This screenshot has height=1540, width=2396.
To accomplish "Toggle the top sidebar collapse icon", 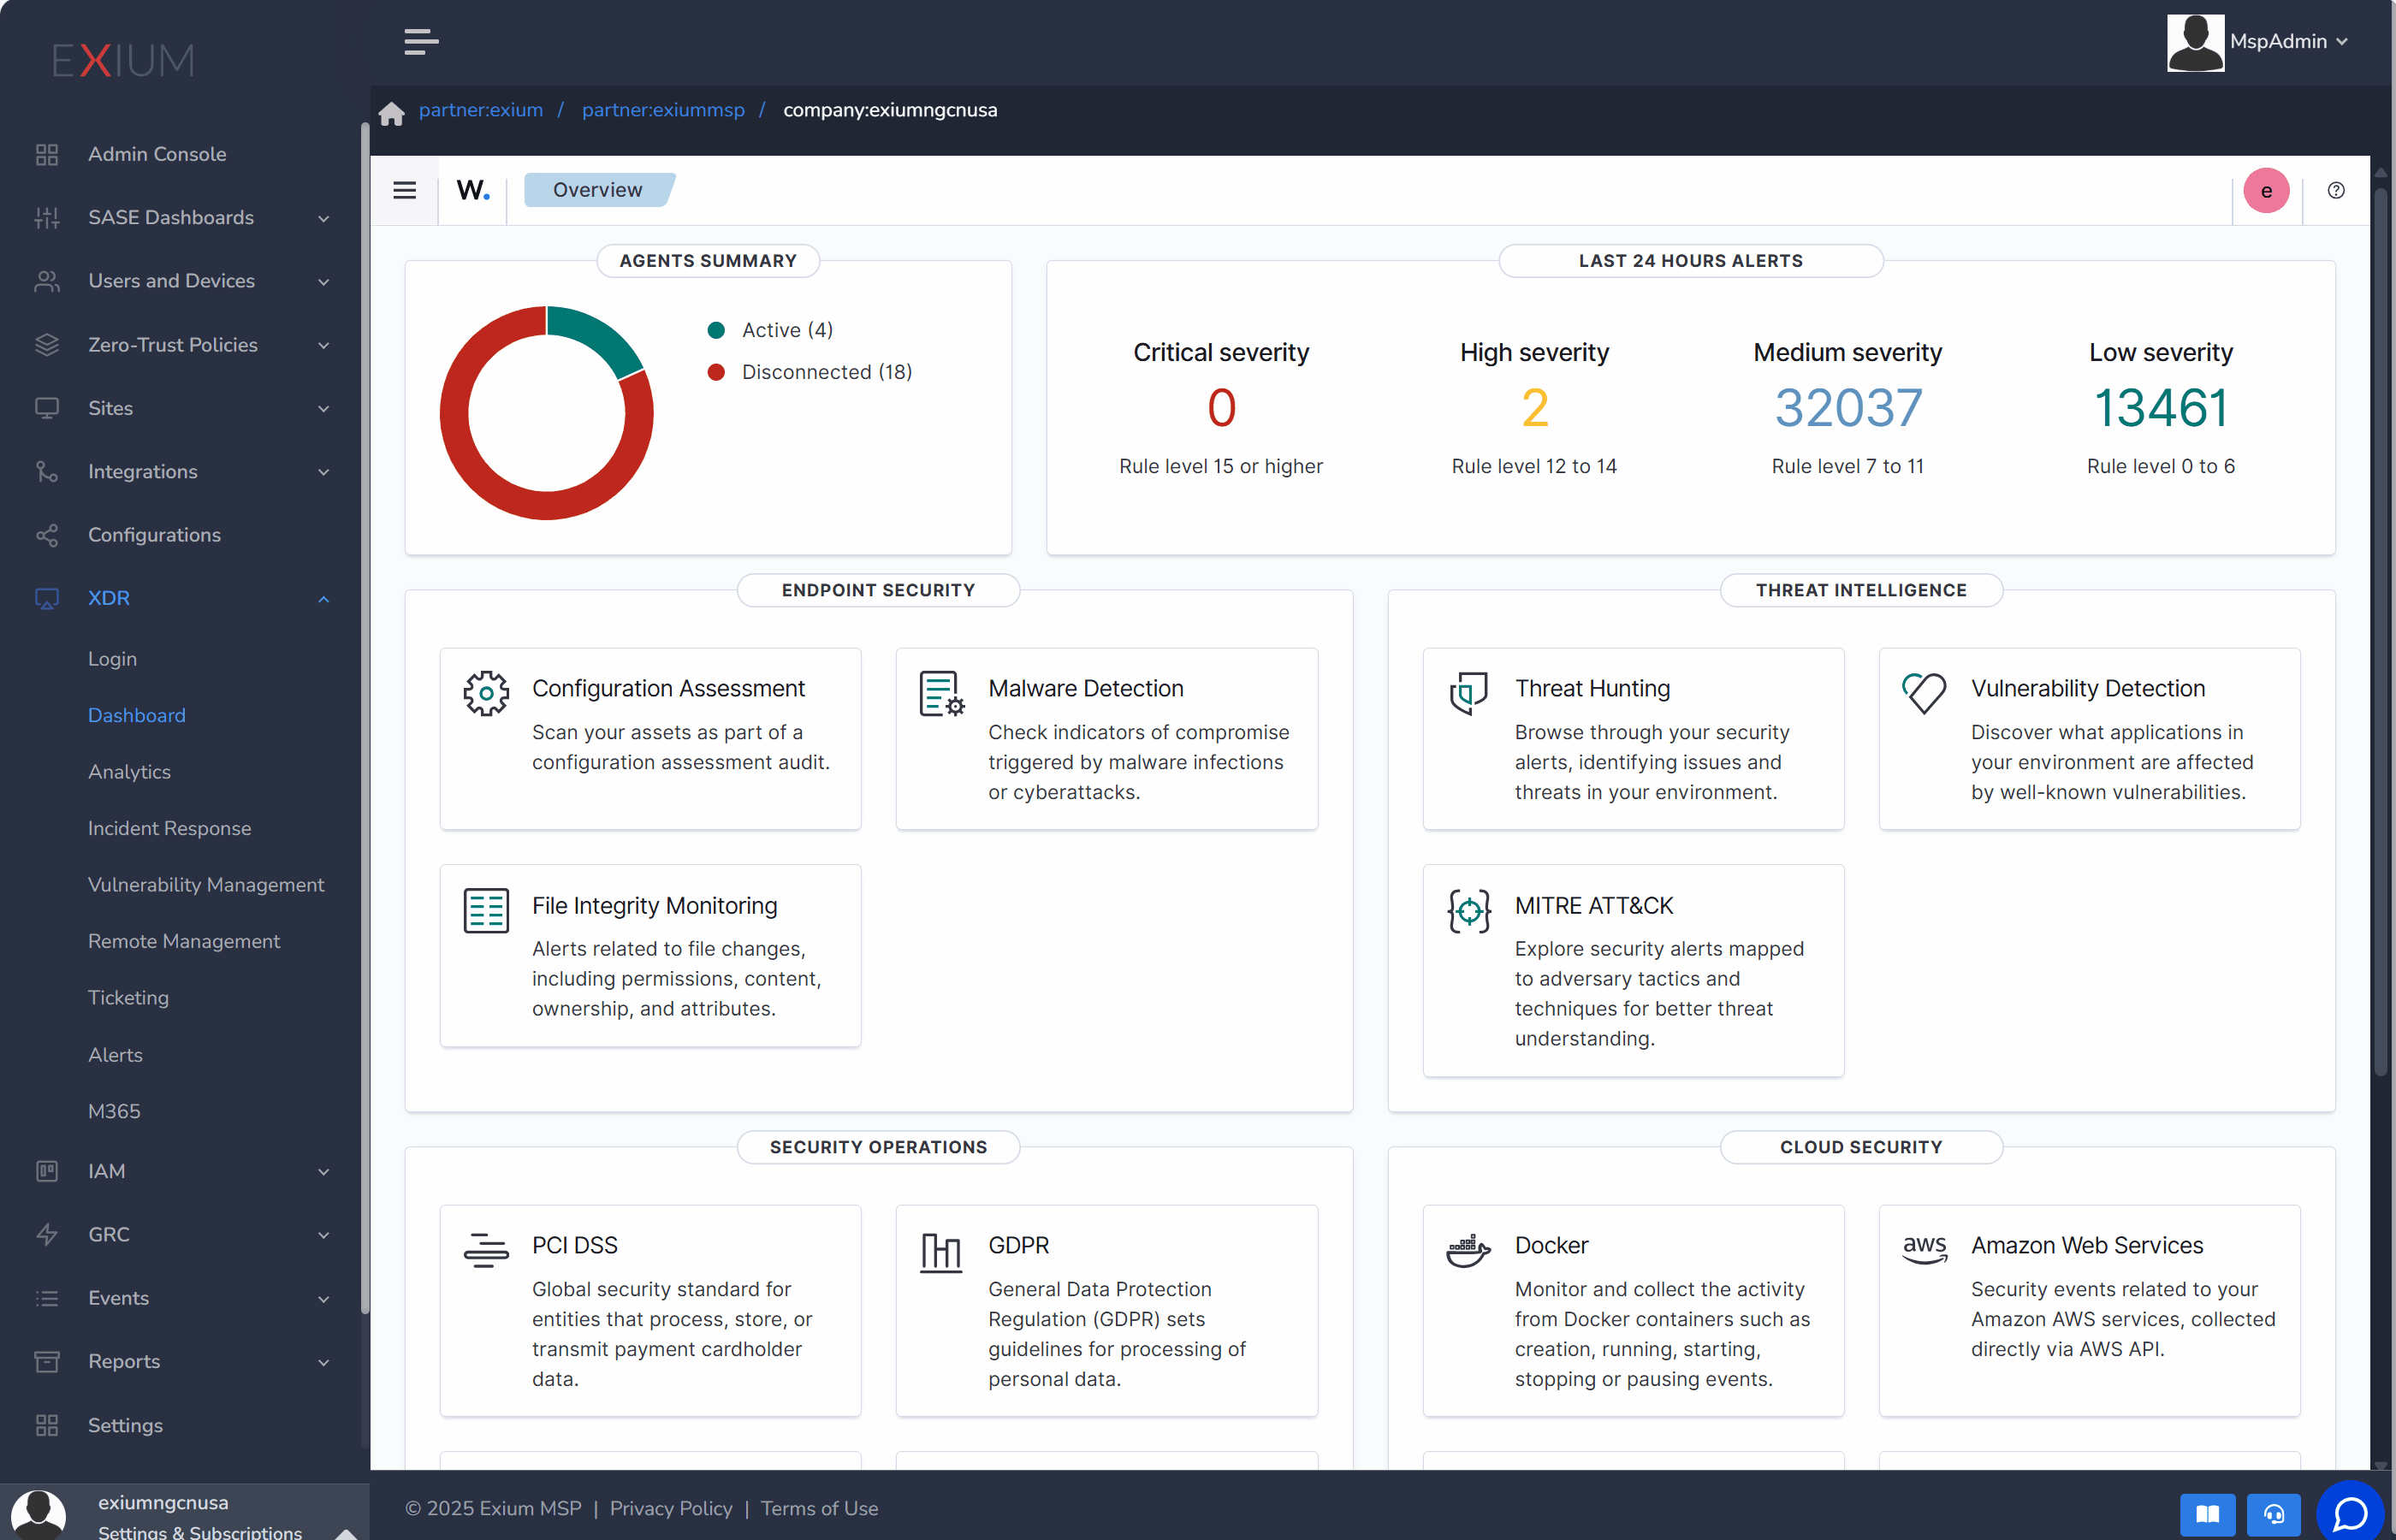I will click(x=421, y=42).
